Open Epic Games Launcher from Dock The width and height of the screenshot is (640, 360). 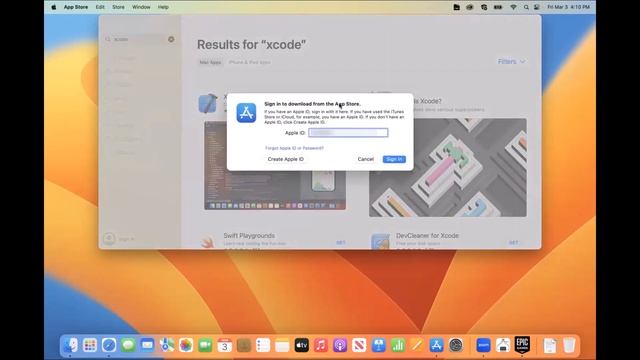tap(522, 345)
